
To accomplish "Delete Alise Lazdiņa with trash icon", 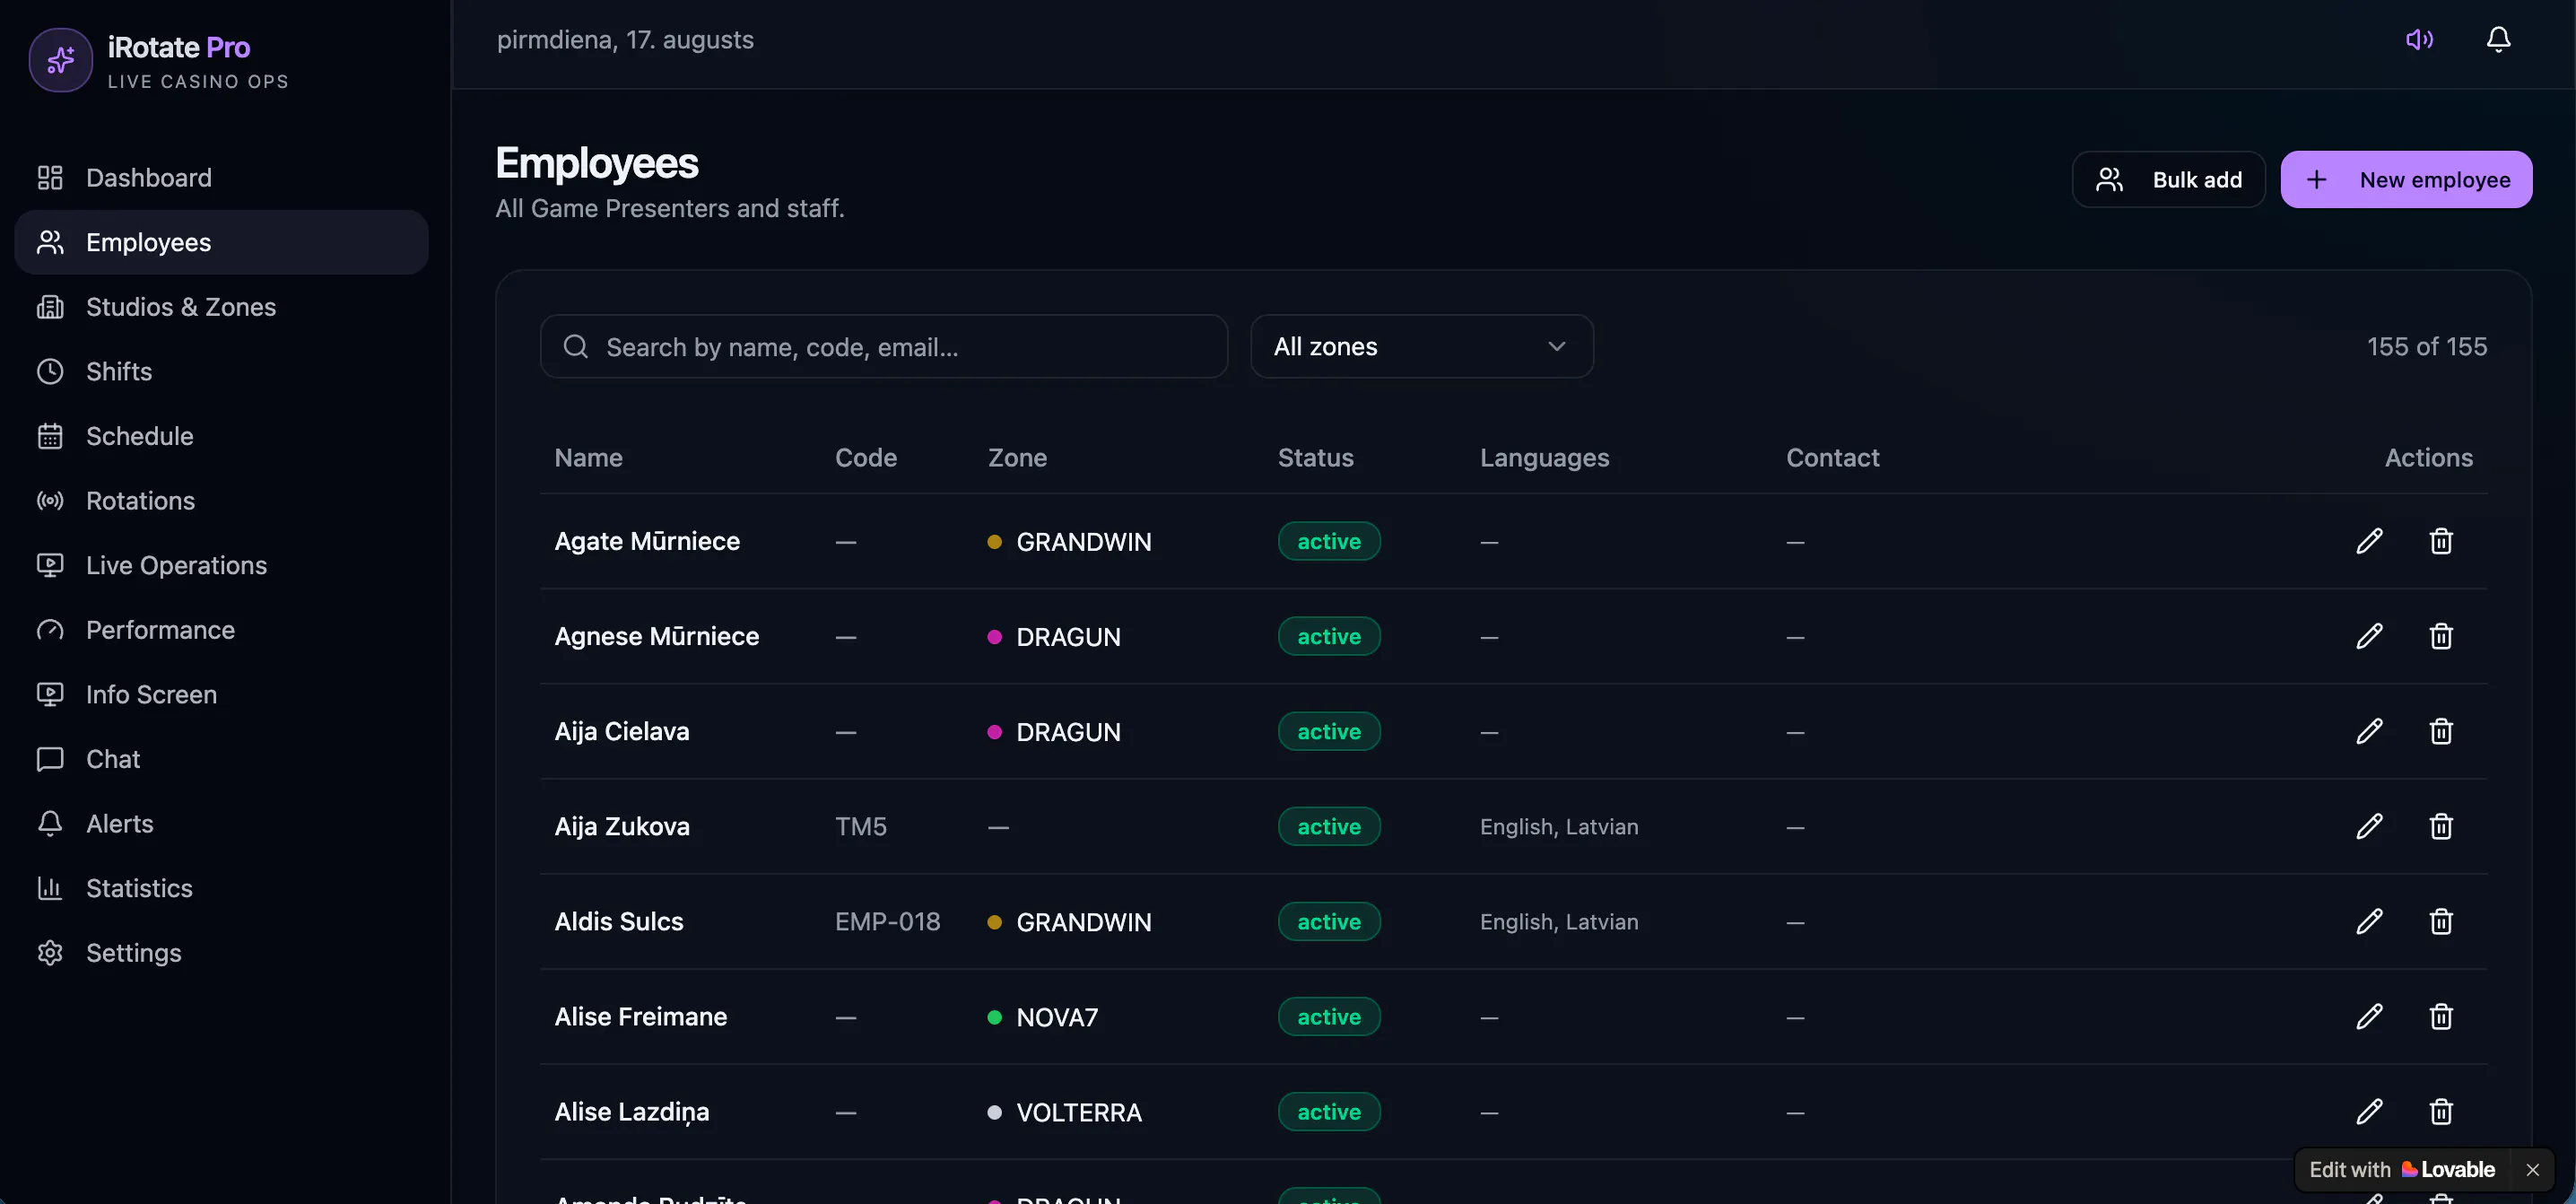I will tap(2441, 1111).
